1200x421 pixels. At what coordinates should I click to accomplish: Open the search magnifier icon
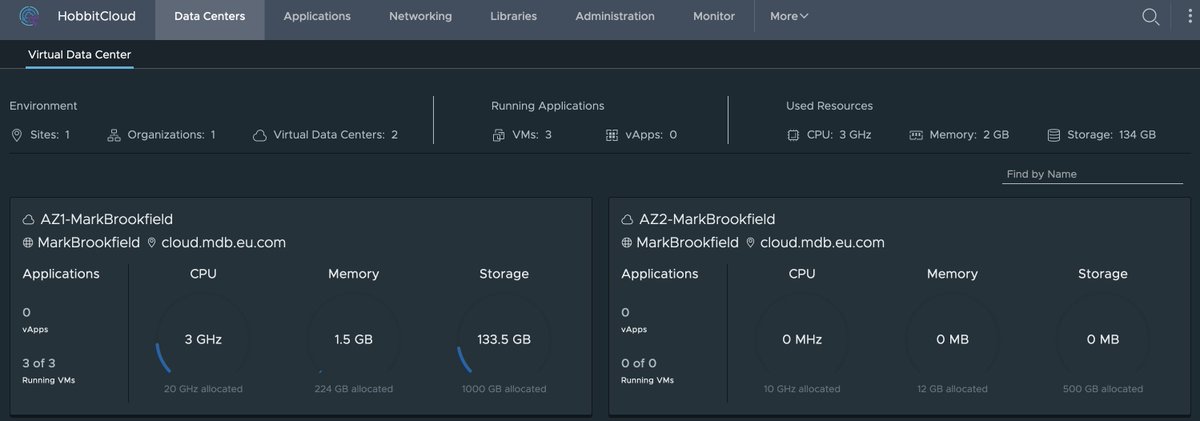click(1151, 17)
